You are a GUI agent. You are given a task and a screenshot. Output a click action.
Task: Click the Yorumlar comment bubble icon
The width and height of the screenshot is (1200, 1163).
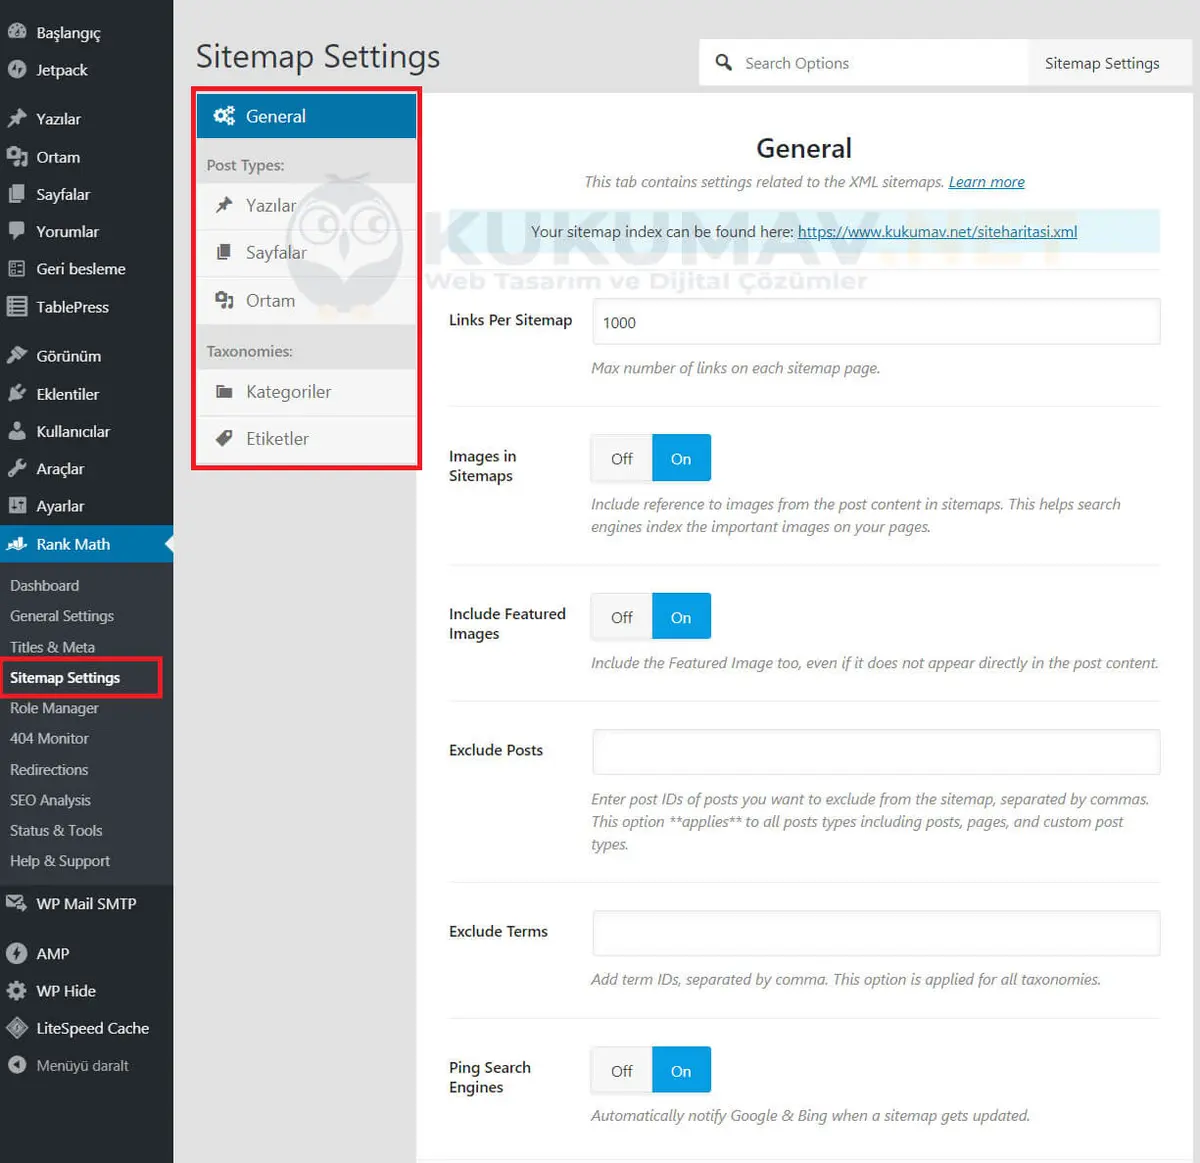tap(17, 231)
